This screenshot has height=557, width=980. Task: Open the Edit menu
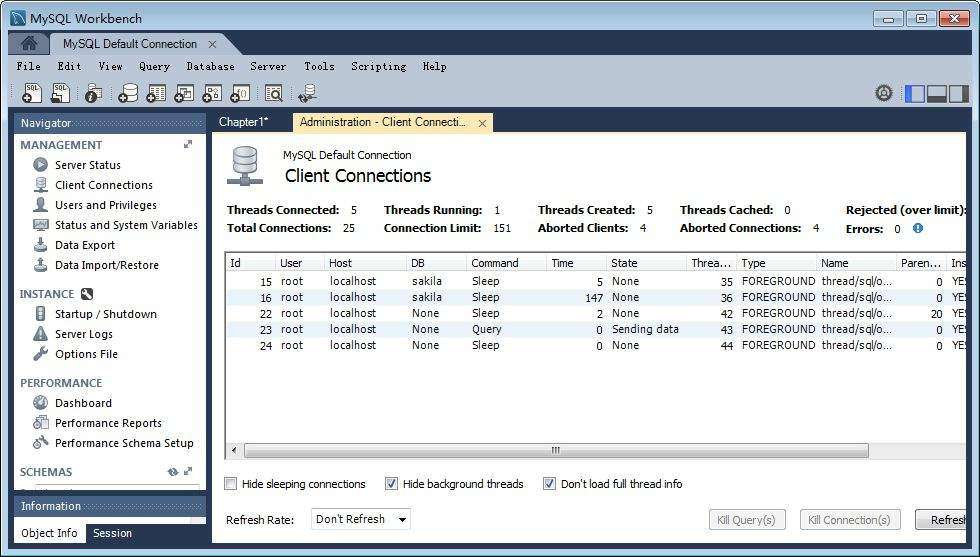tap(69, 66)
